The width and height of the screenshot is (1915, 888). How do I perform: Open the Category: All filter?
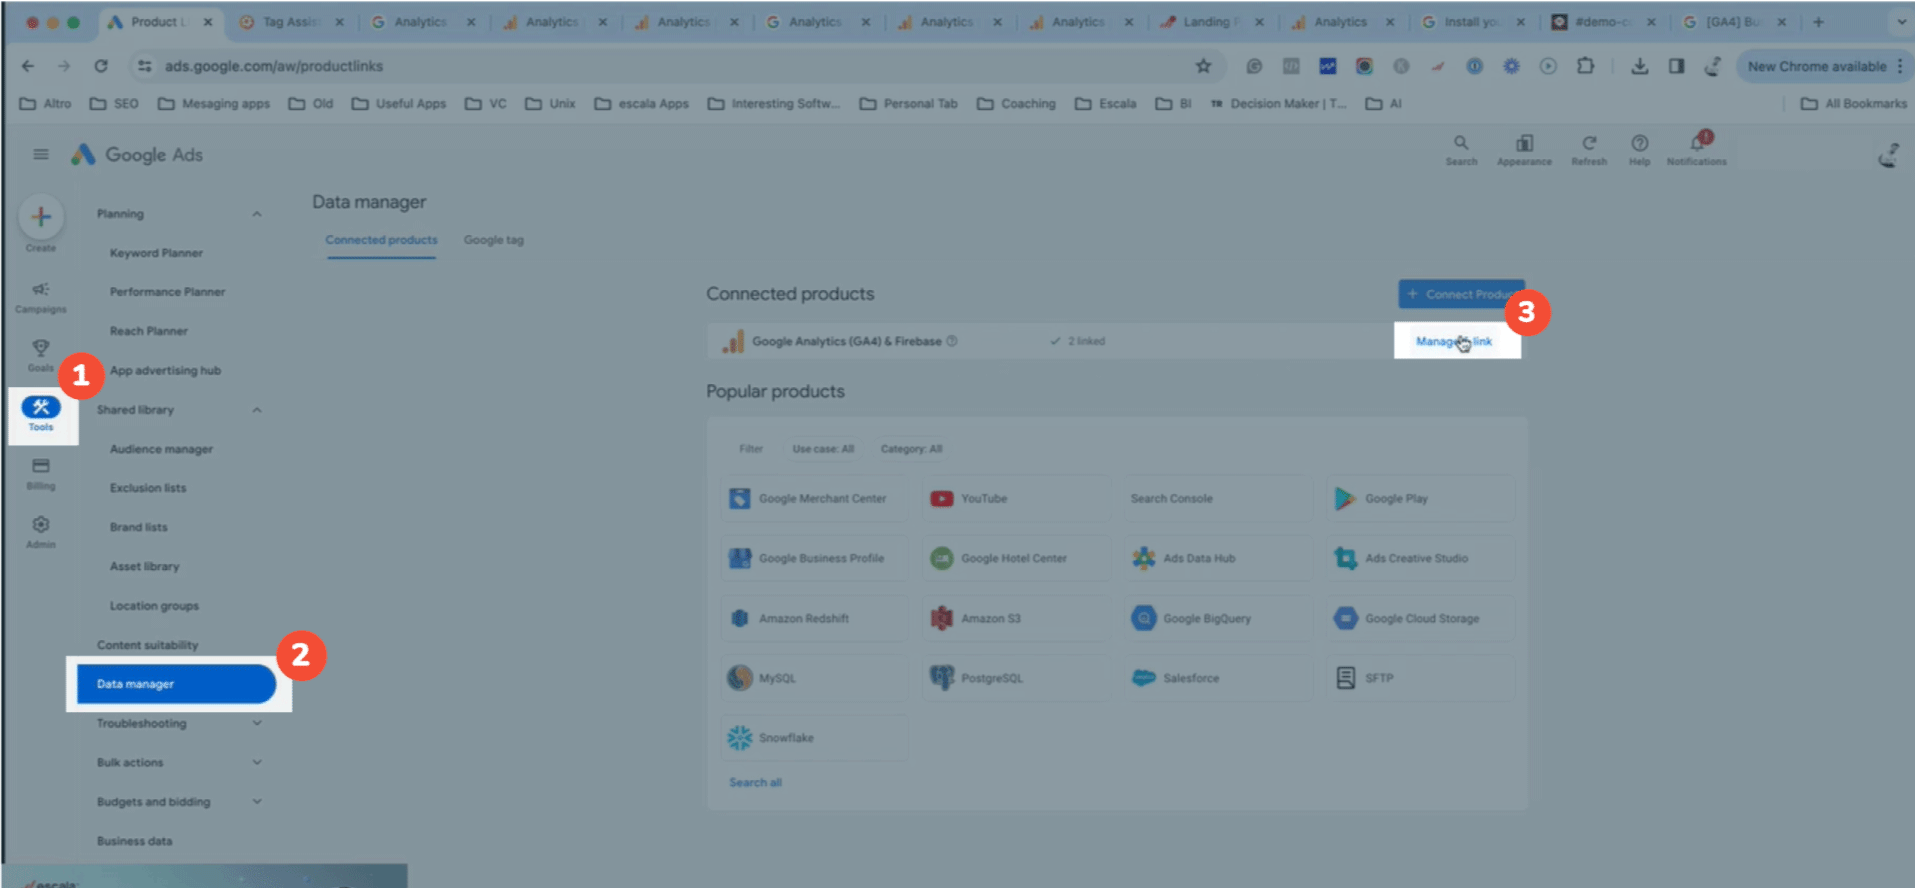(x=911, y=449)
